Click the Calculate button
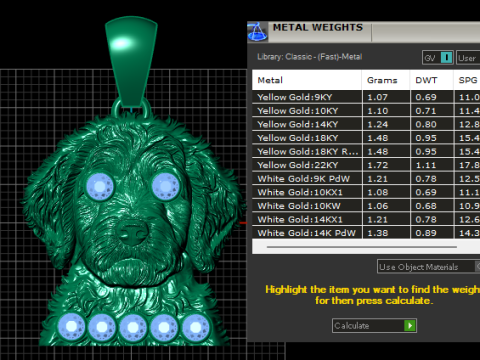480x360 pixels. (x=374, y=326)
